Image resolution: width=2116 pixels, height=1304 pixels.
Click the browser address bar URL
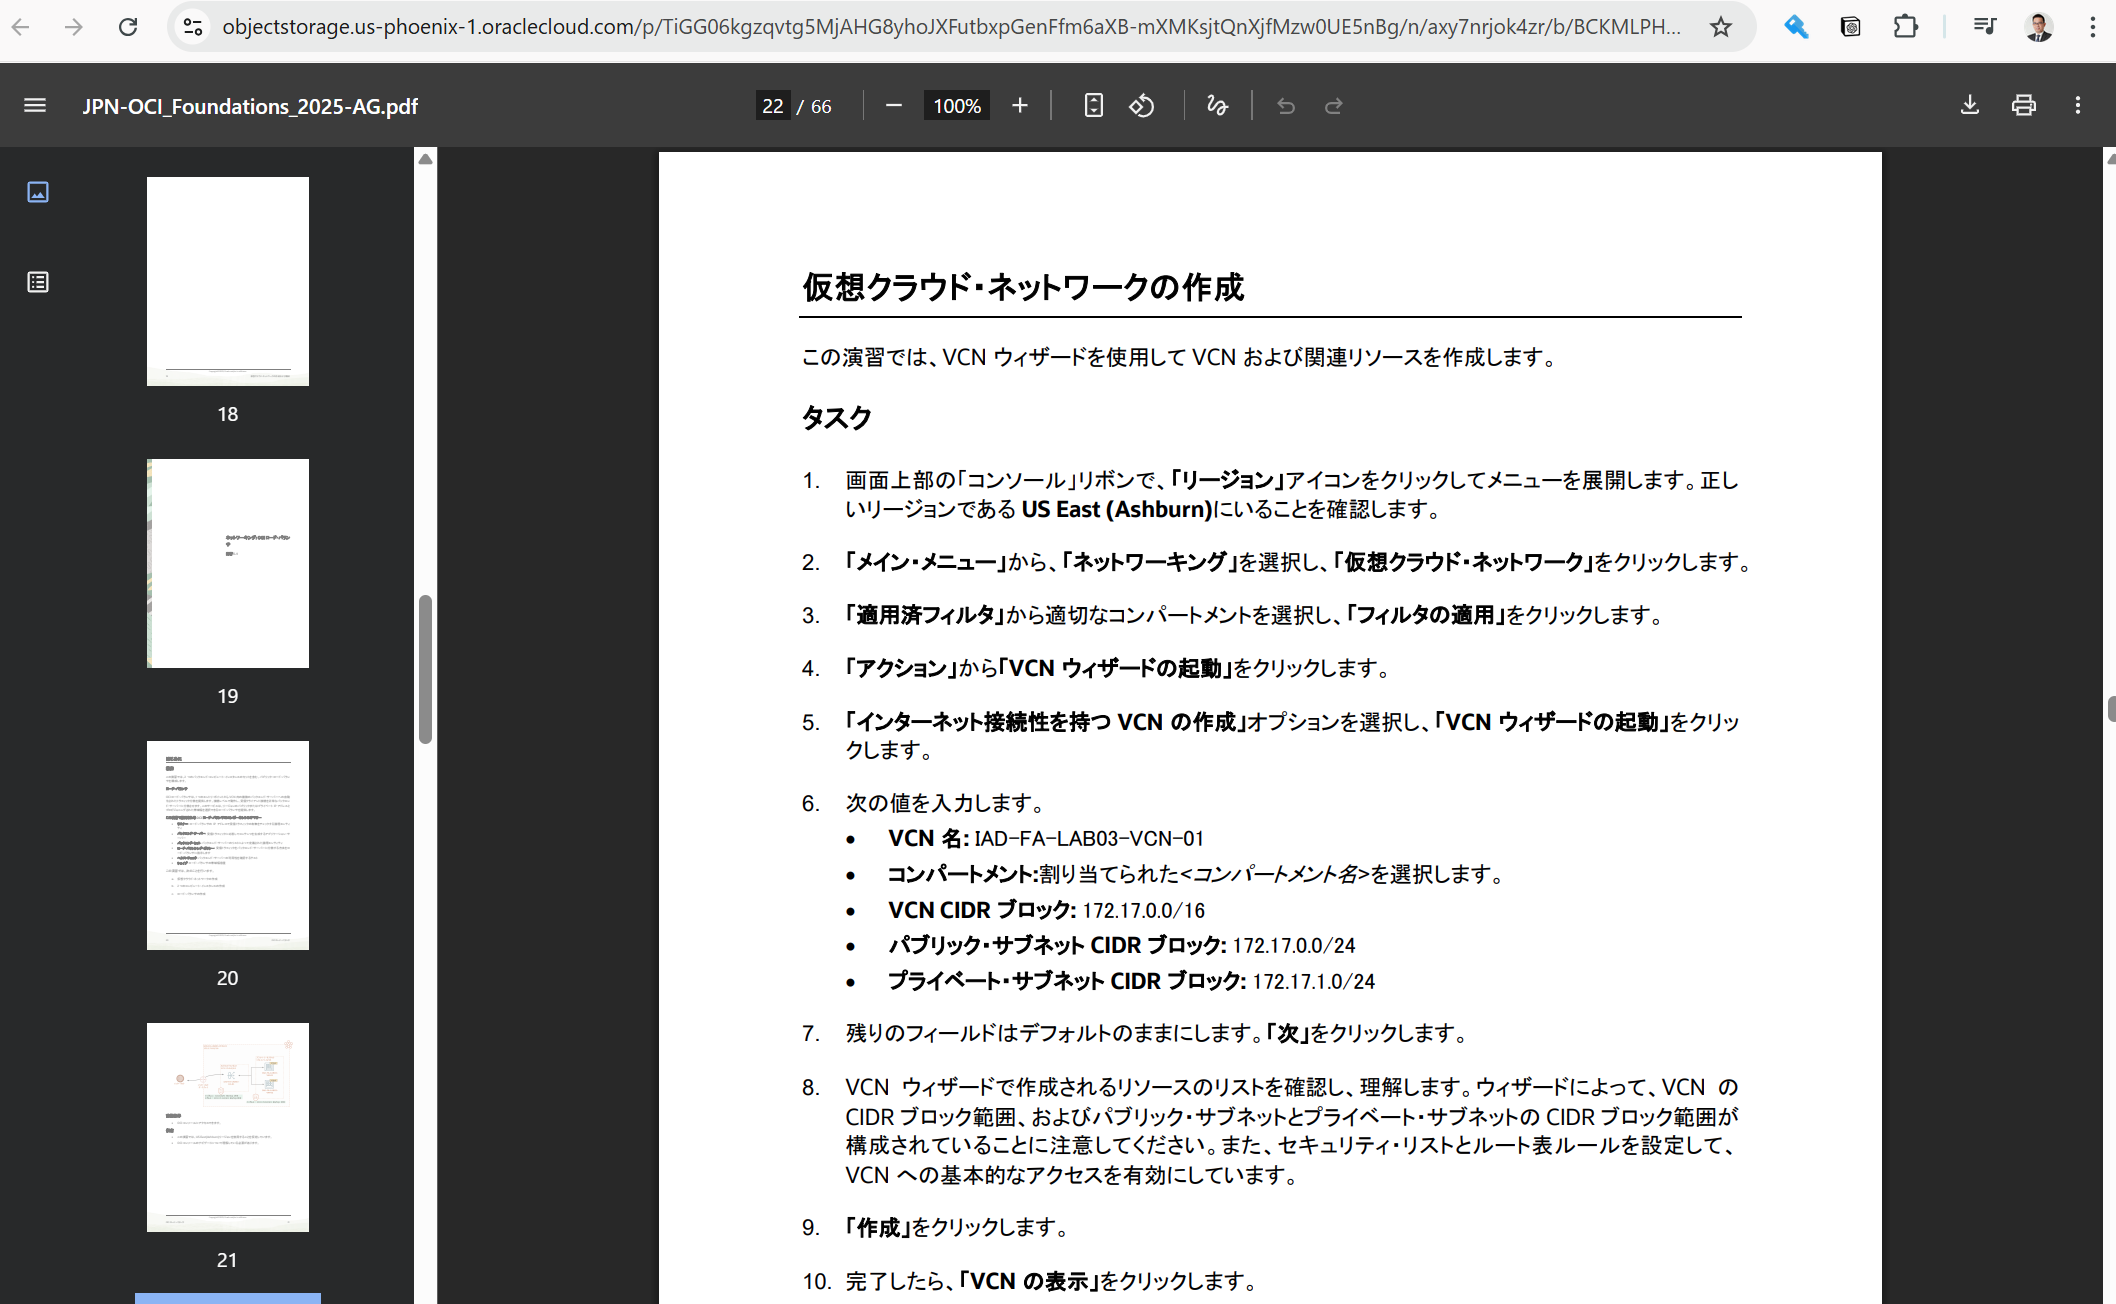tap(950, 27)
